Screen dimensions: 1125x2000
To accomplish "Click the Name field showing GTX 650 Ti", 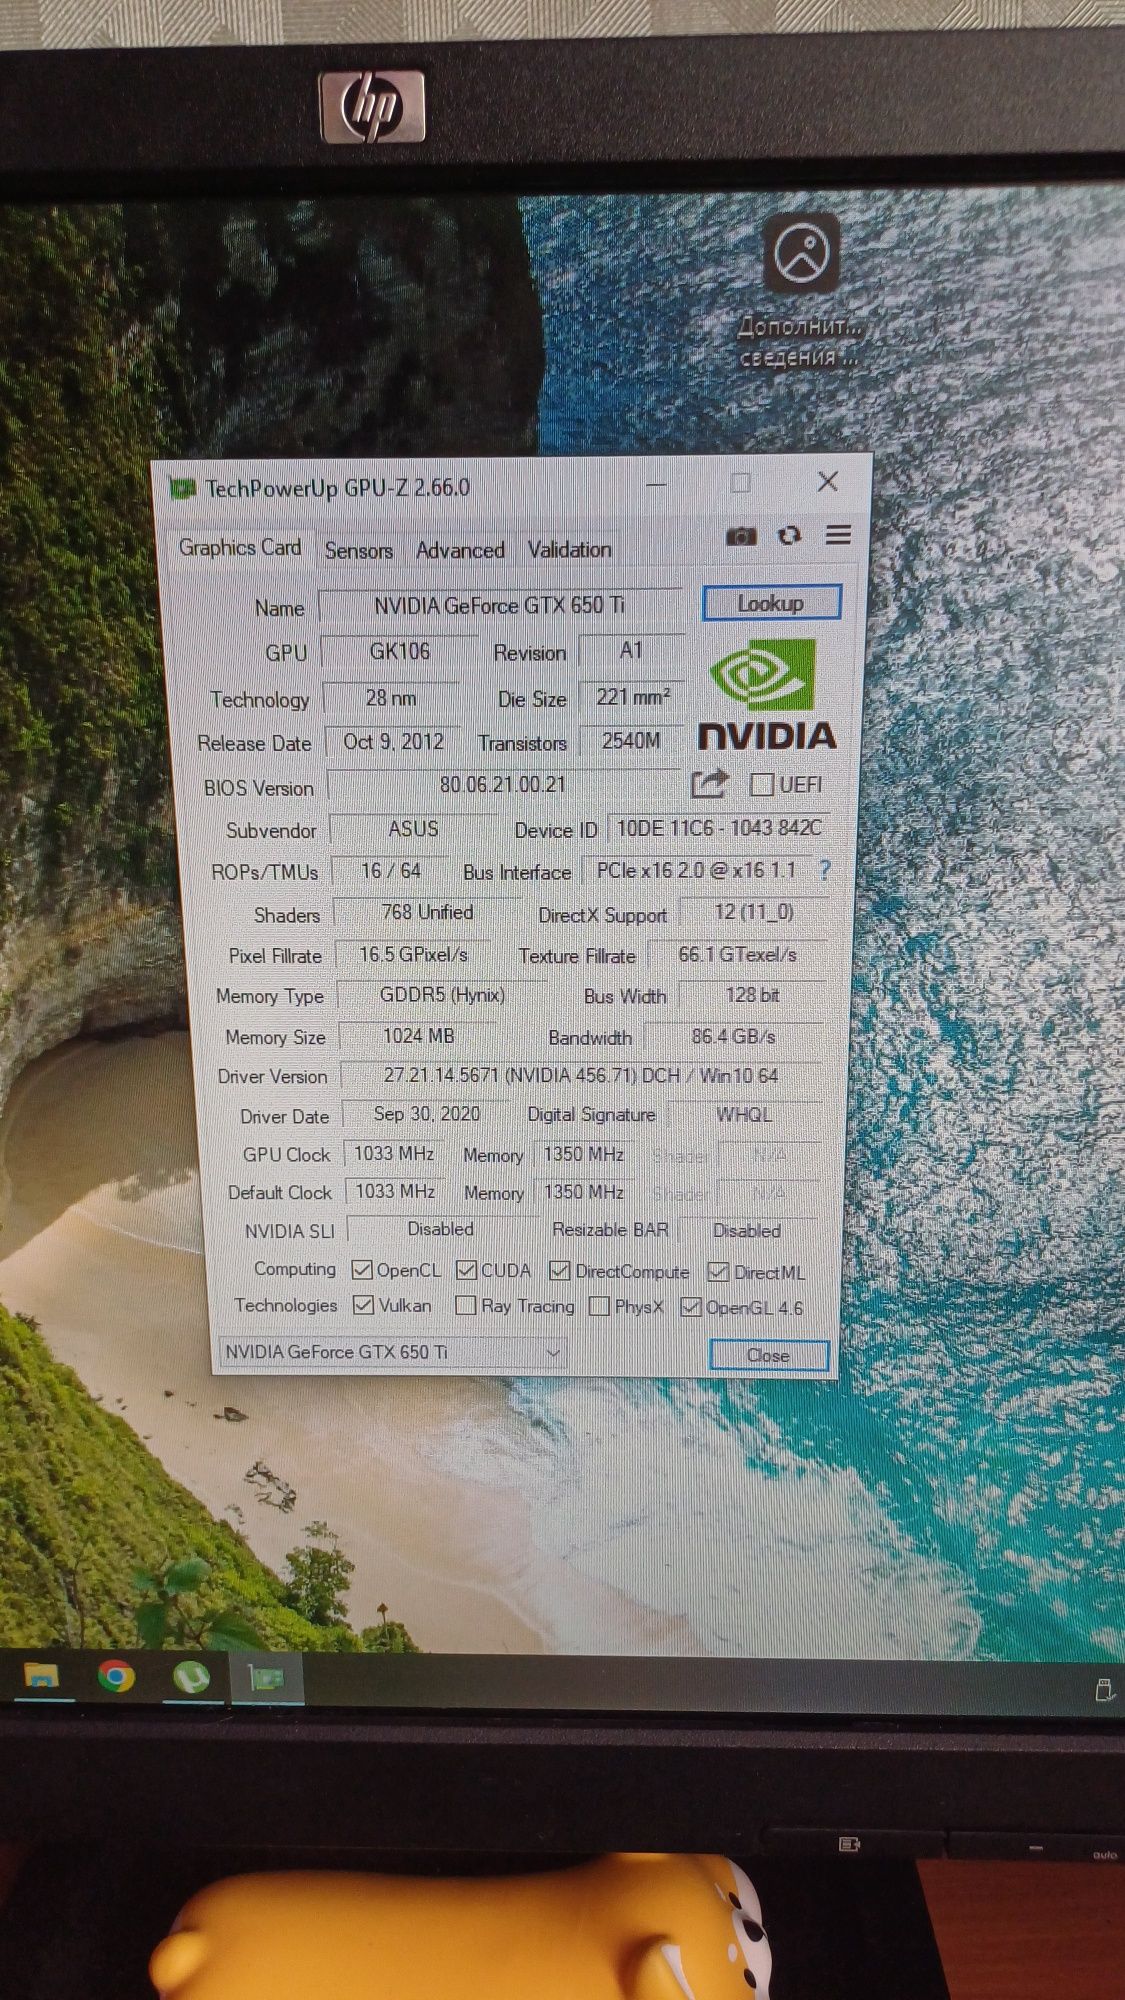I will tap(500, 605).
